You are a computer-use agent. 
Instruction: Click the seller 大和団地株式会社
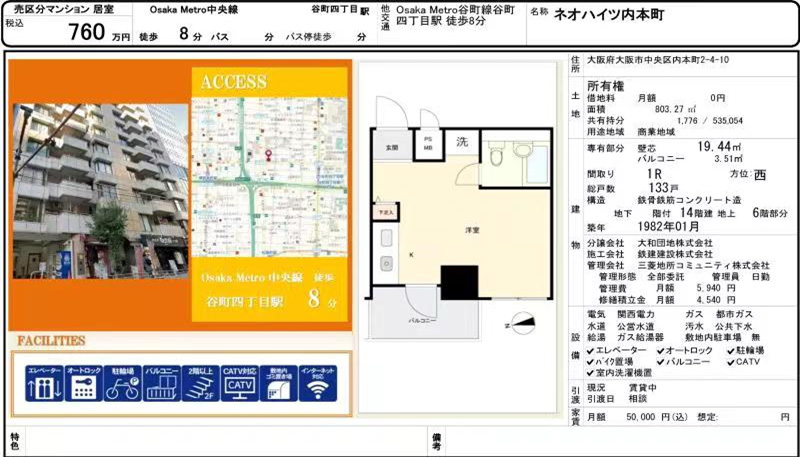click(x=676, y=243)
